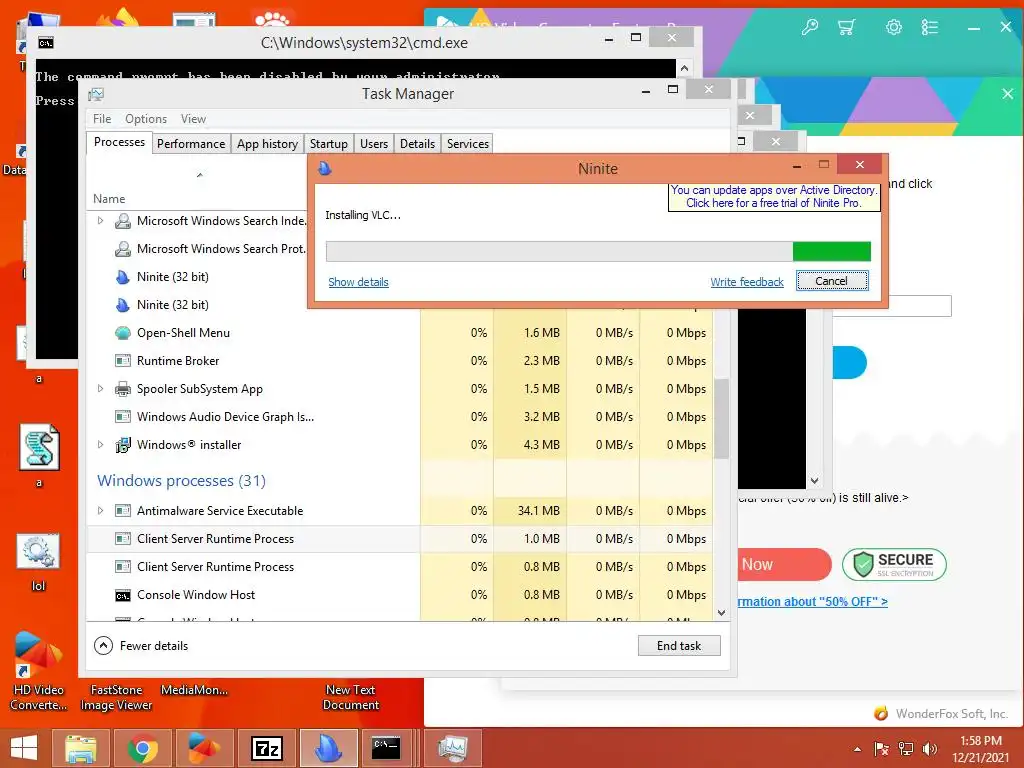Select the first Ninite (32 bit) process
1024x768 pixels.
click(x=172, y=277)
